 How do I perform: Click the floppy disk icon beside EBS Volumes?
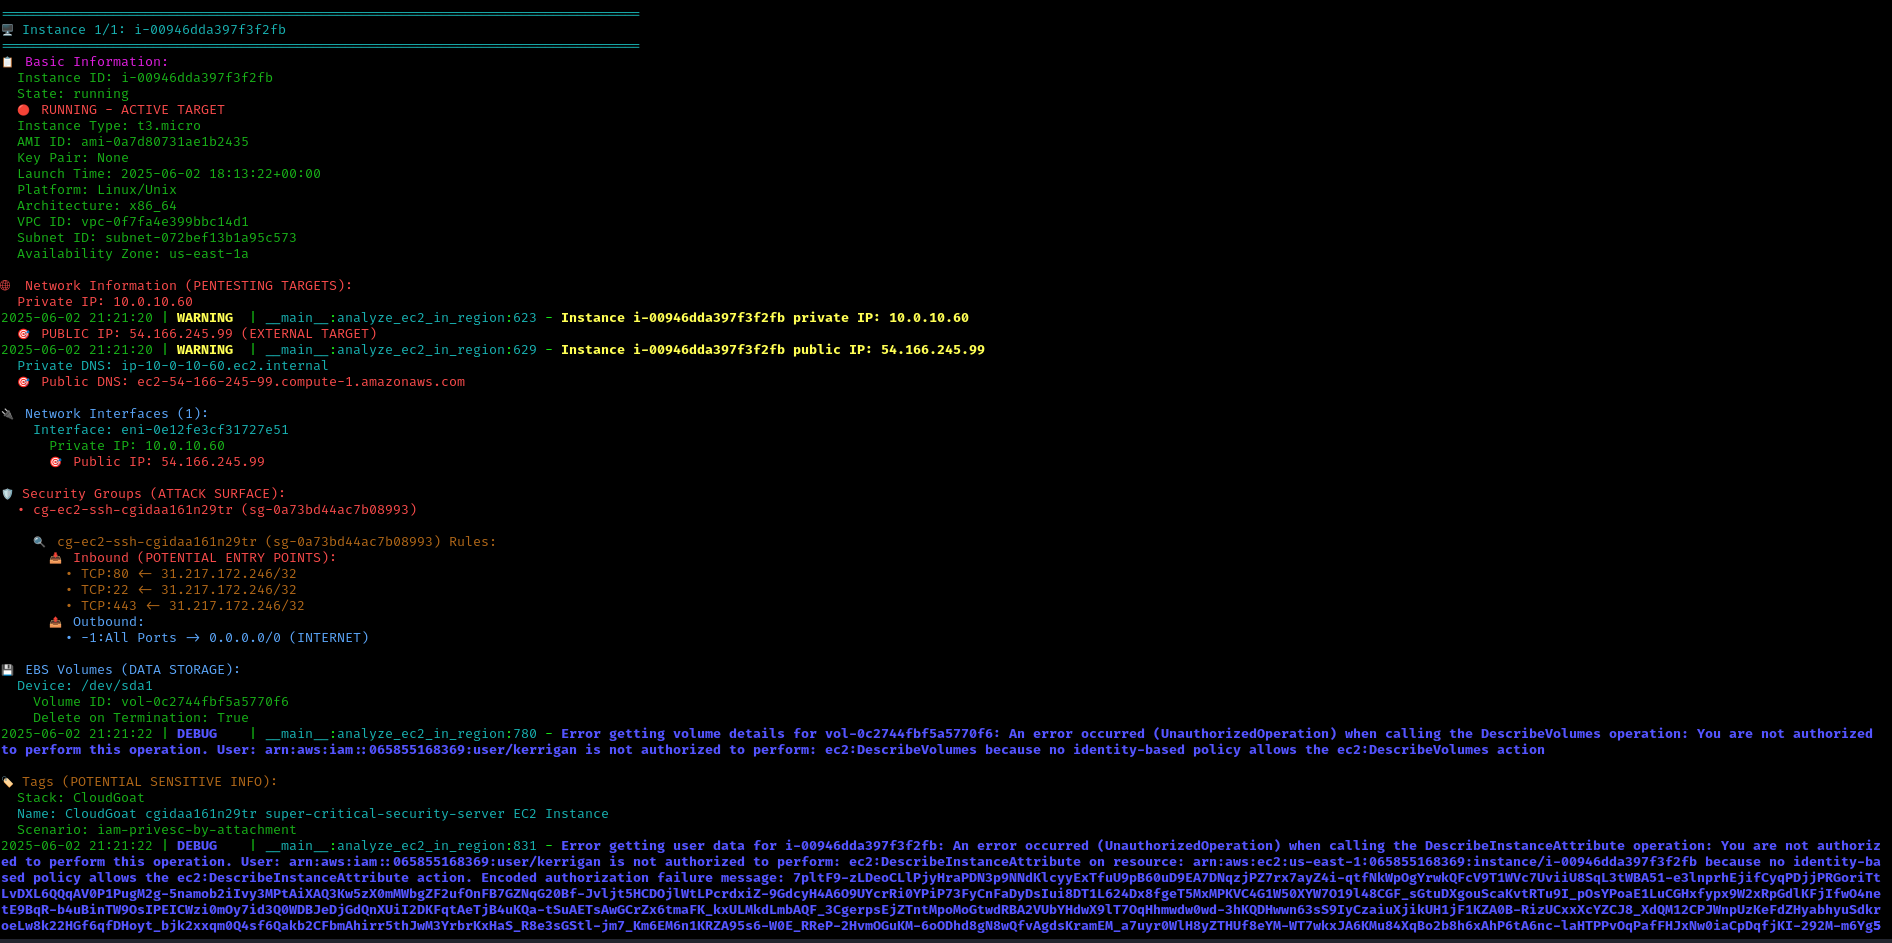click(x=7, y=670)
